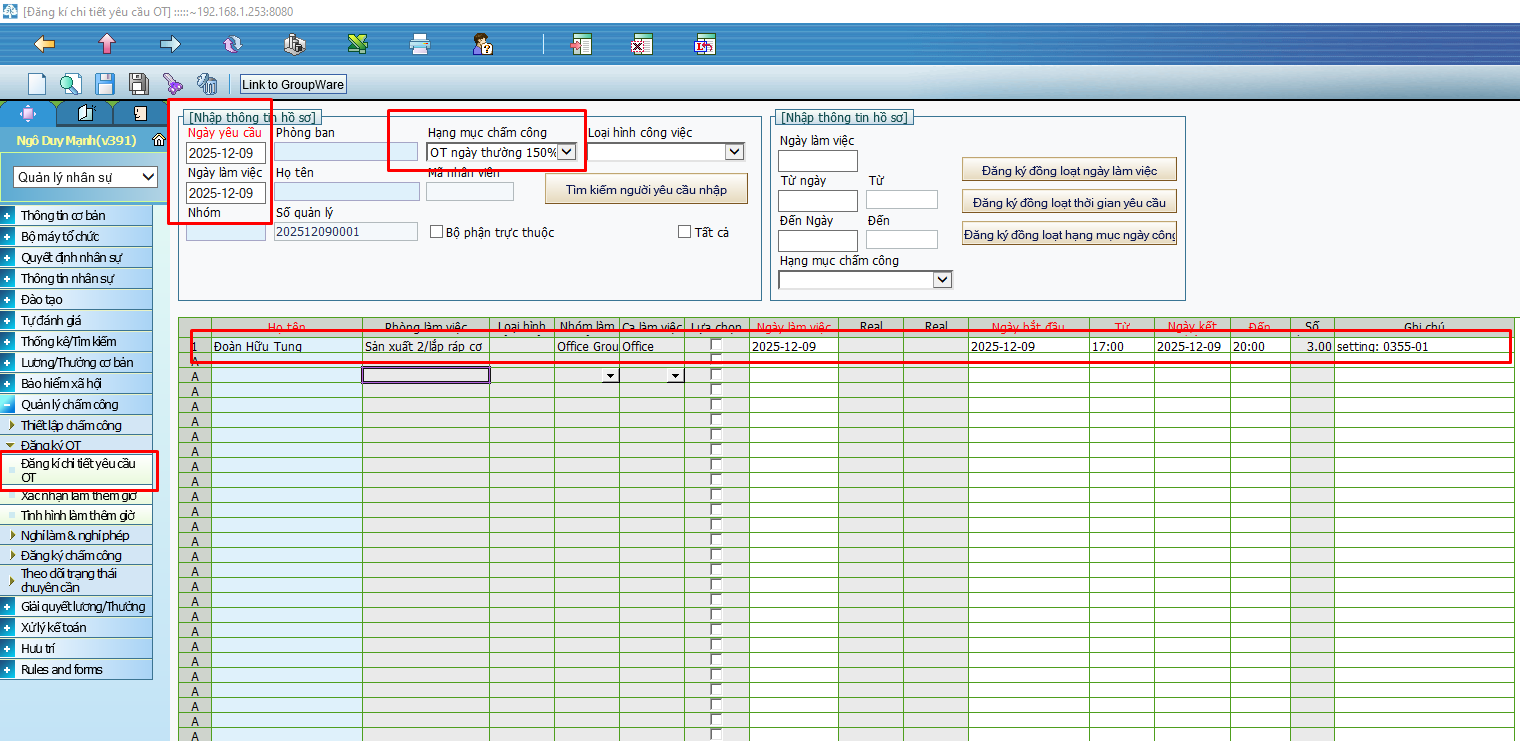Click the magnifier search document icon
This screenshot has height=741, width=1520.
[x=70, y=84]
